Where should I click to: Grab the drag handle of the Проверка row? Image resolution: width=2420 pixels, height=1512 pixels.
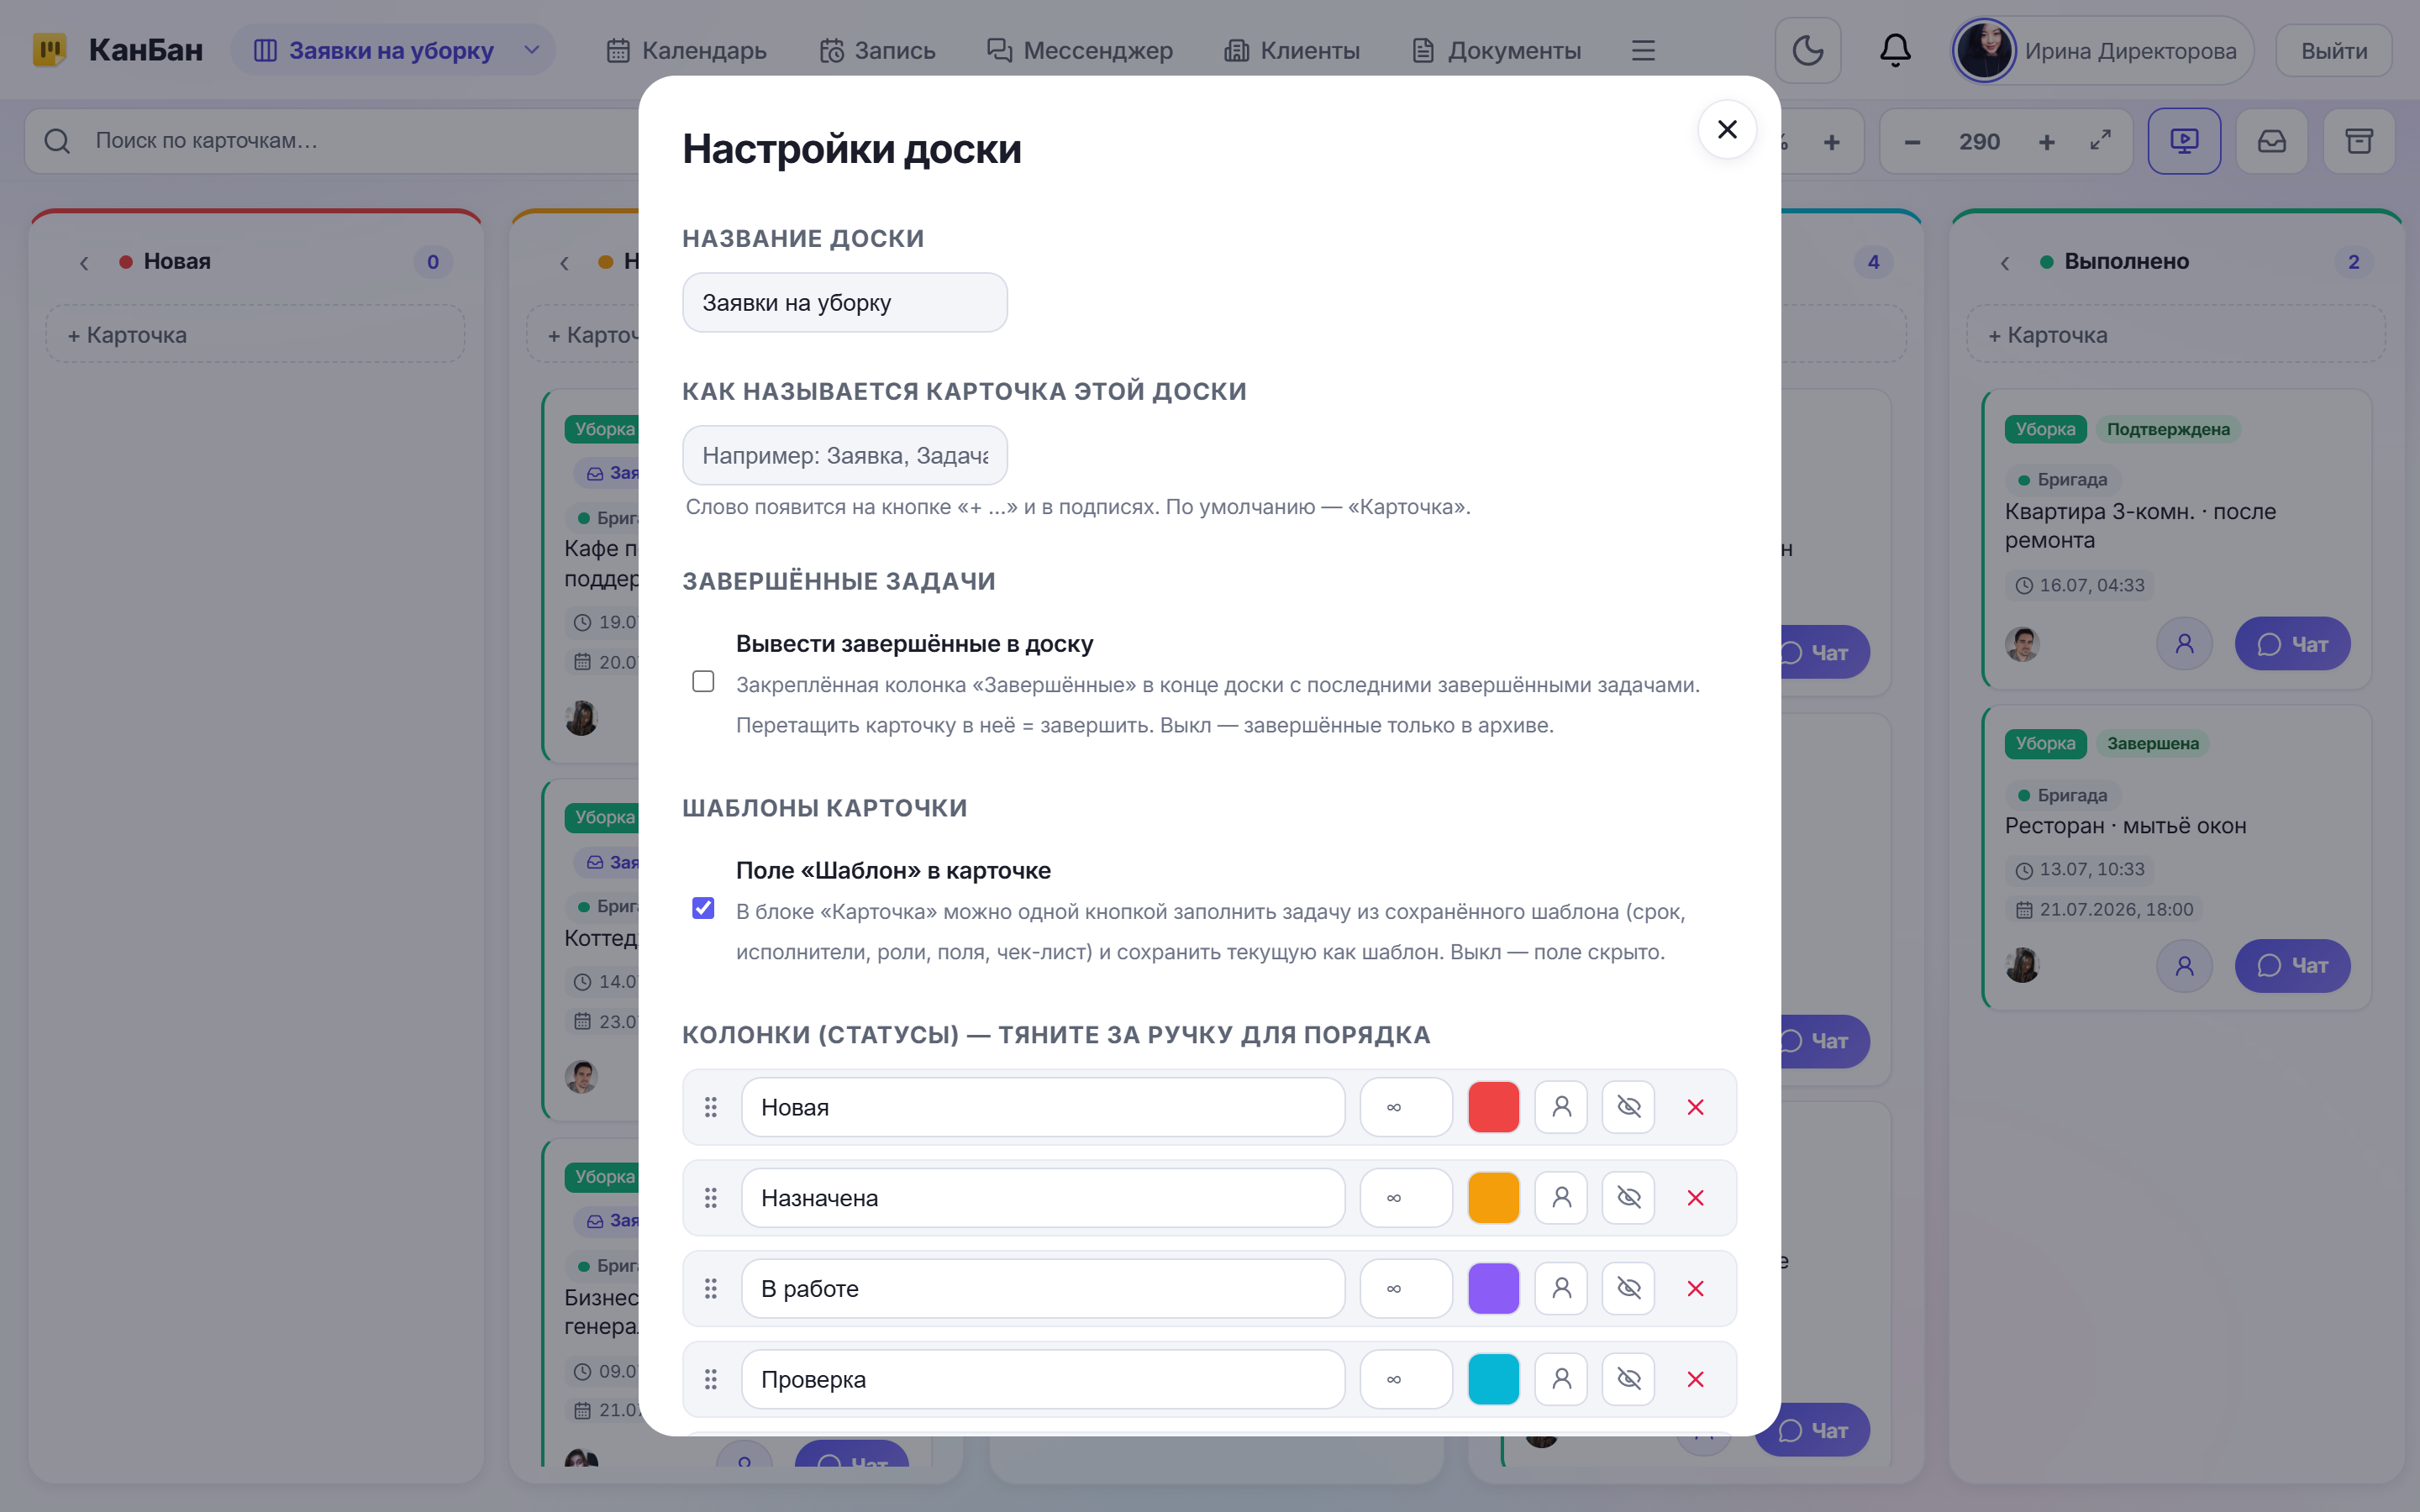coord(710,1379)
